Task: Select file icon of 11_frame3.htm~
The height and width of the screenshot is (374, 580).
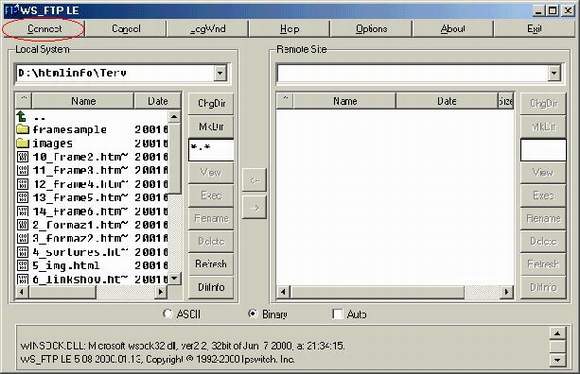Action: coord(23,170)
